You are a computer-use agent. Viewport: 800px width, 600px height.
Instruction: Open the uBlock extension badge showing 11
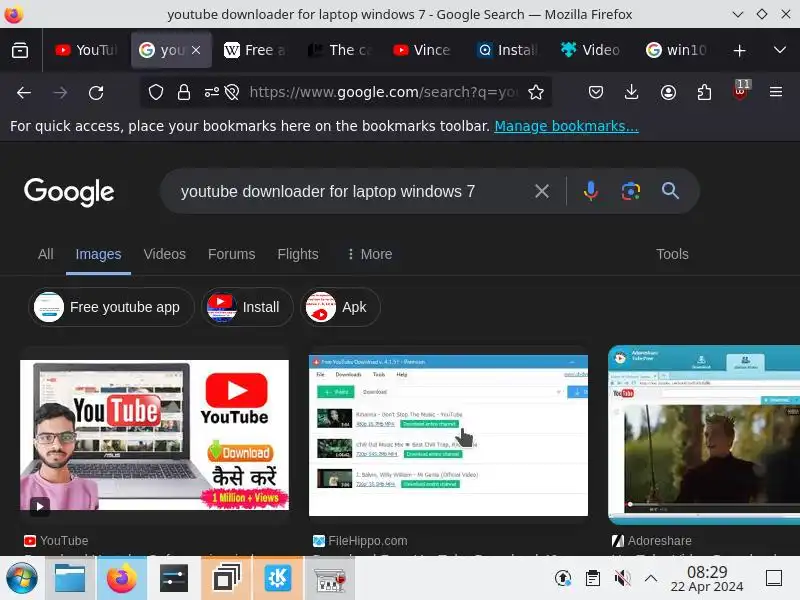click(740, 91)
